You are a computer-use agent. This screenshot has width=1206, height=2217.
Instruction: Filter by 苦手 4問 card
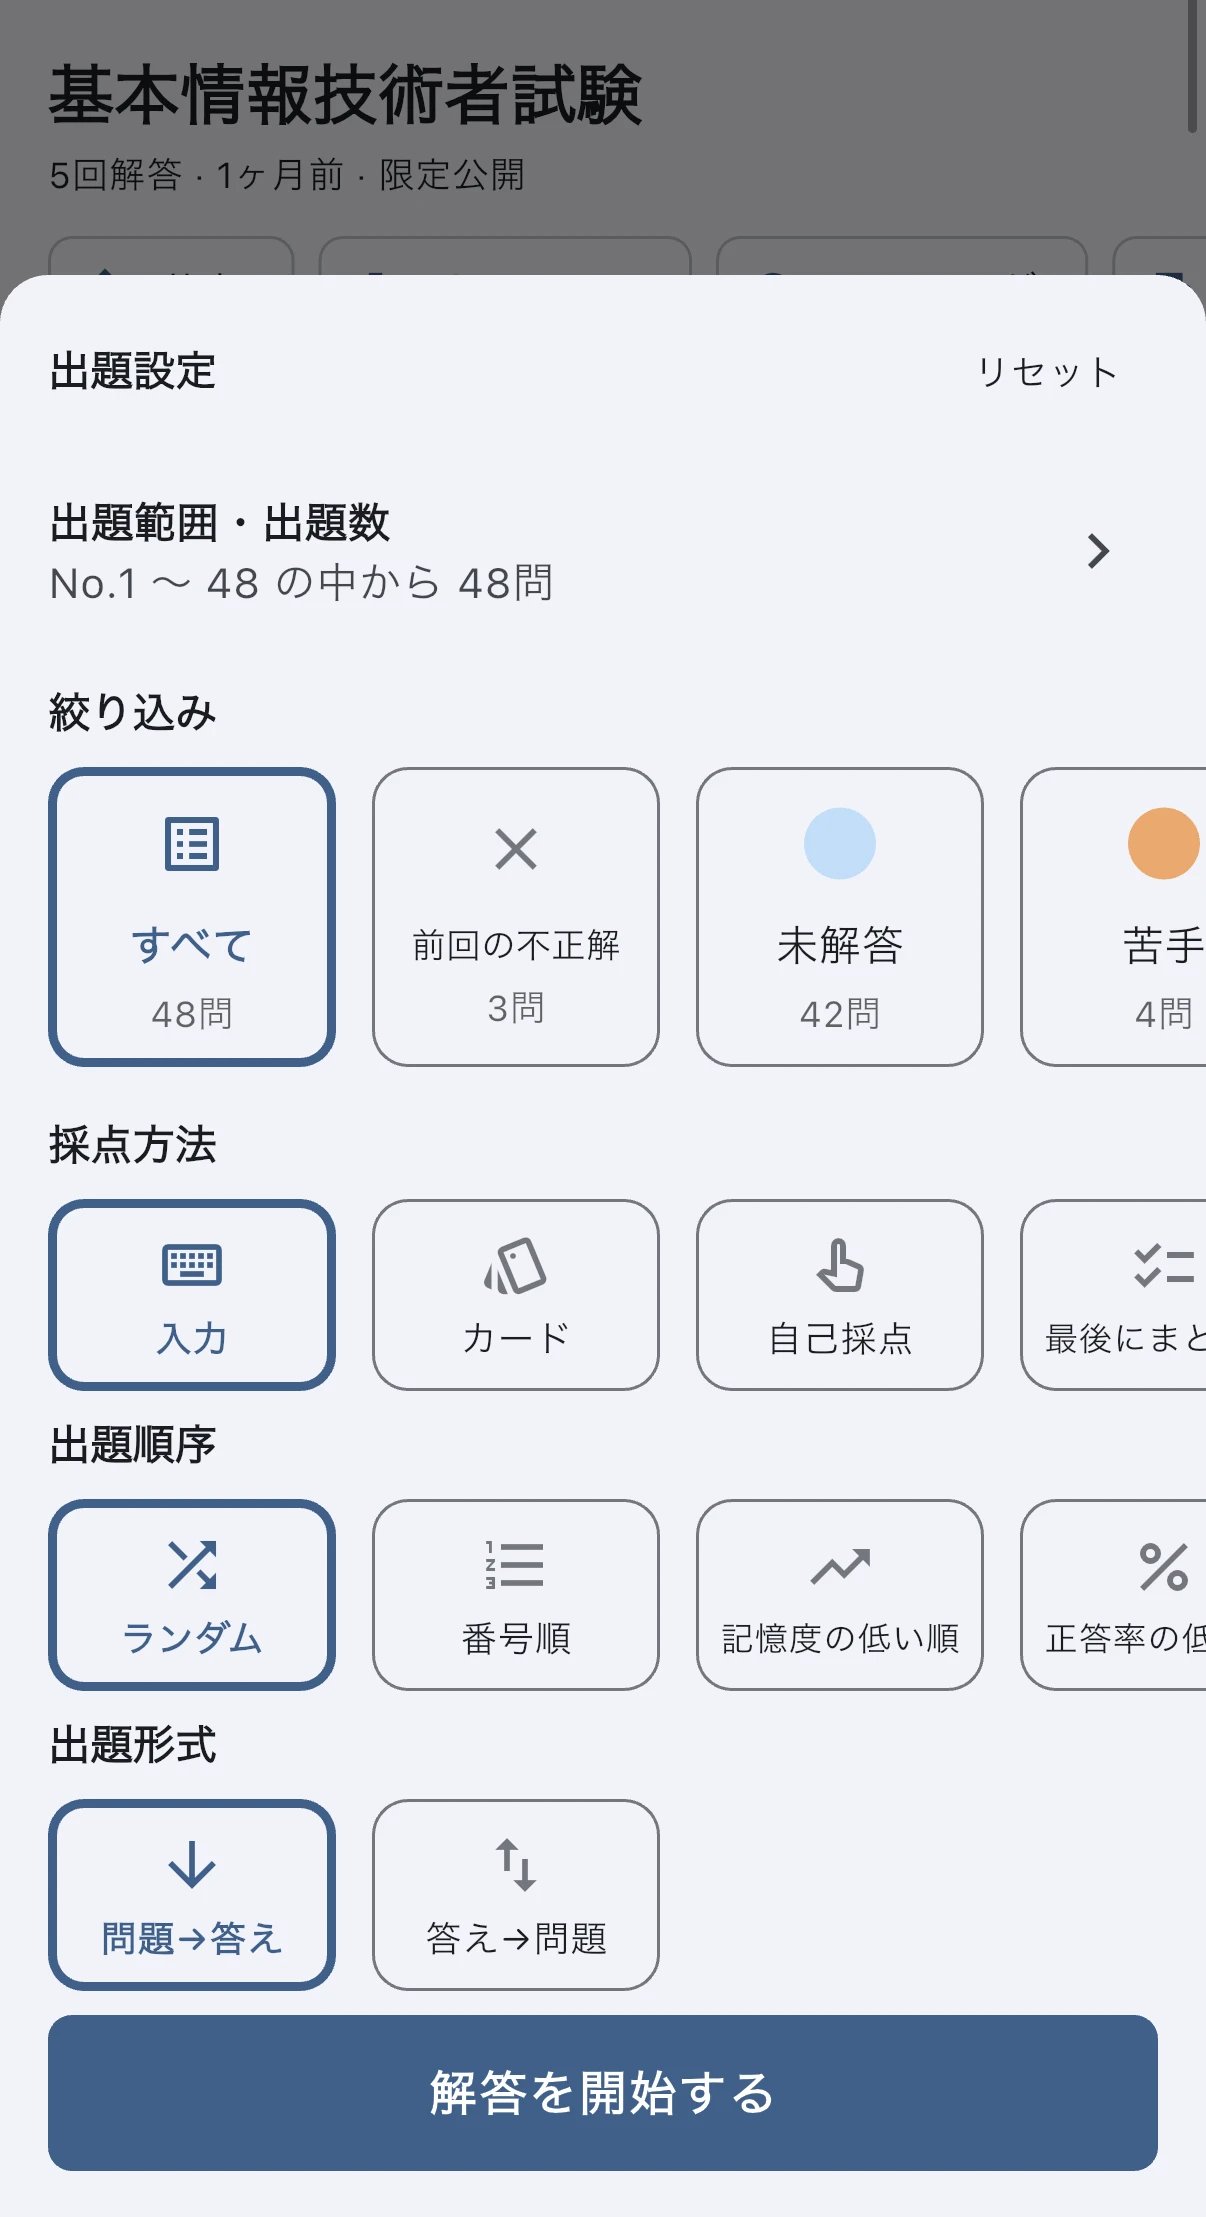1113,917
